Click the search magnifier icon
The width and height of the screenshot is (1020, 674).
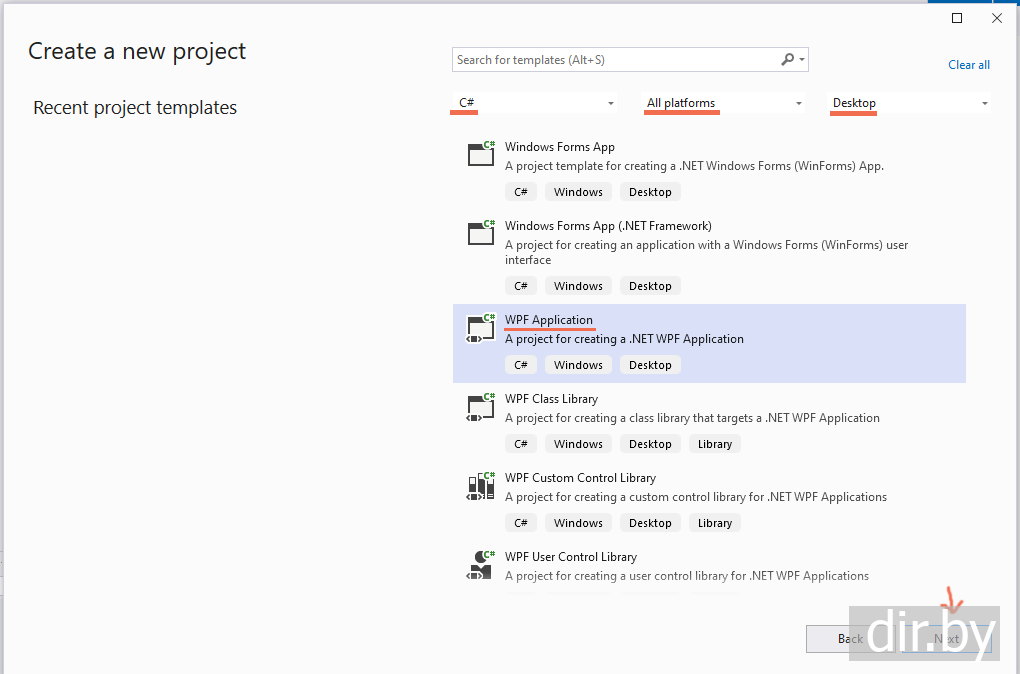[x=788, y=60]
